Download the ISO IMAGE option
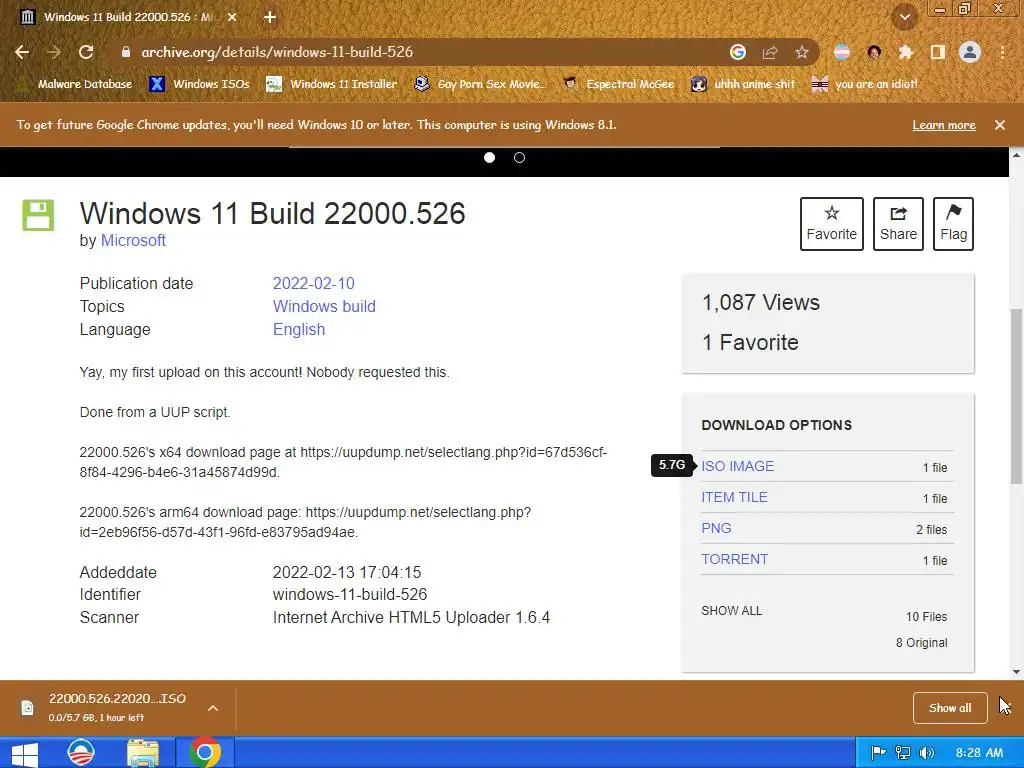1024x768 pixels. [737, 466]
